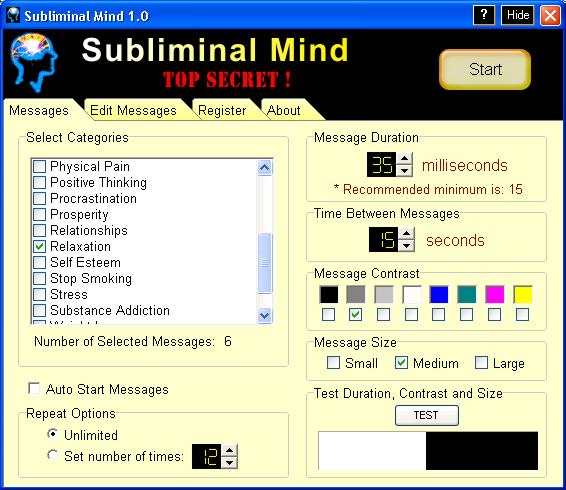
Task: Uncheck the Medium message size
Action: click(x=401, y=363)
